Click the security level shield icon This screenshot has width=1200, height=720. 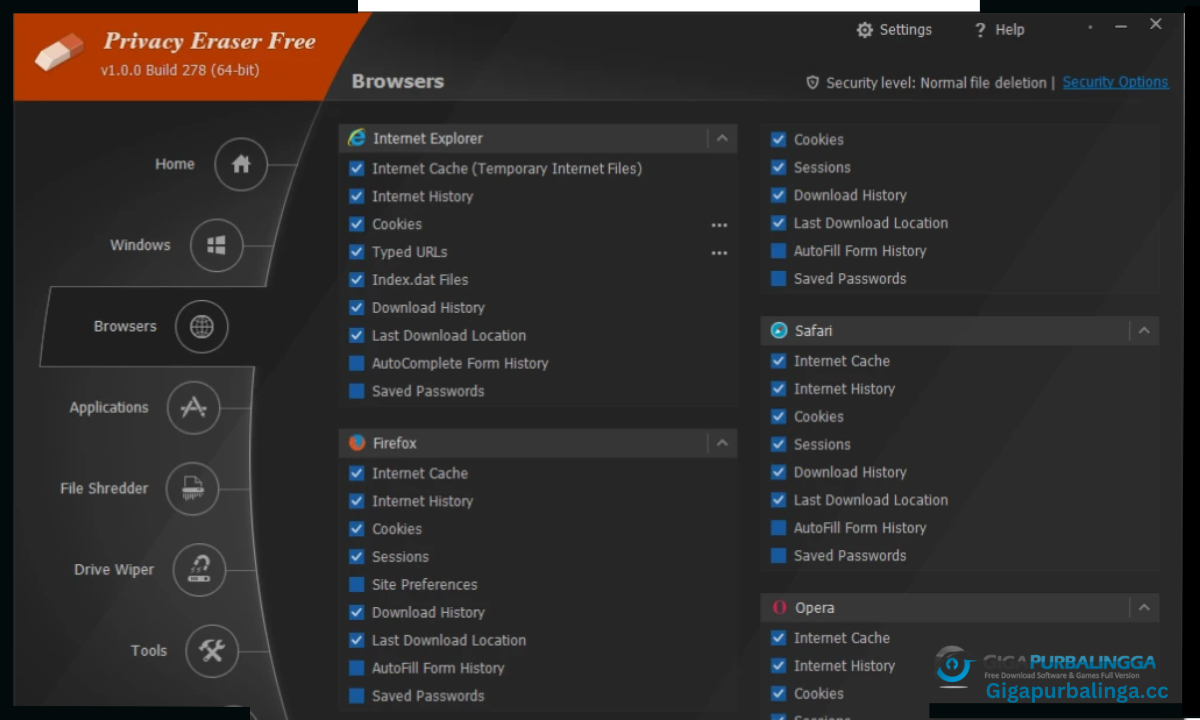tap(813, 83)
